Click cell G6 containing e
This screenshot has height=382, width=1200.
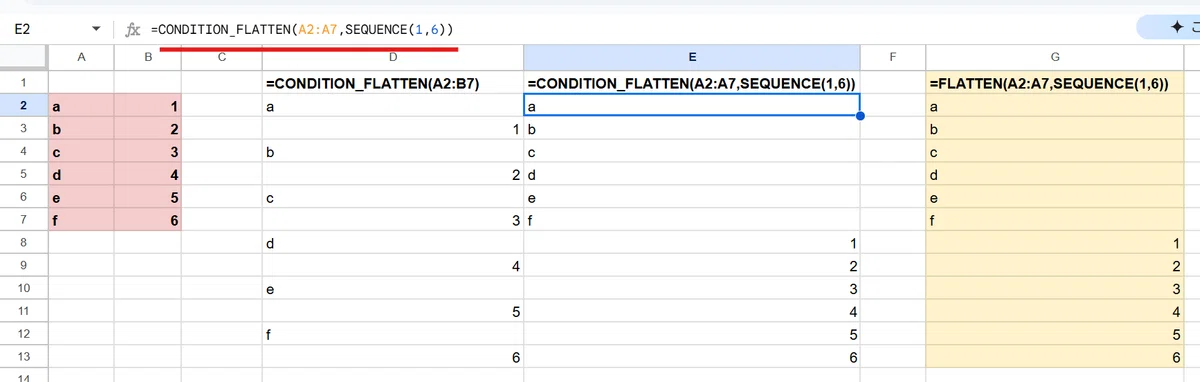1055,198
